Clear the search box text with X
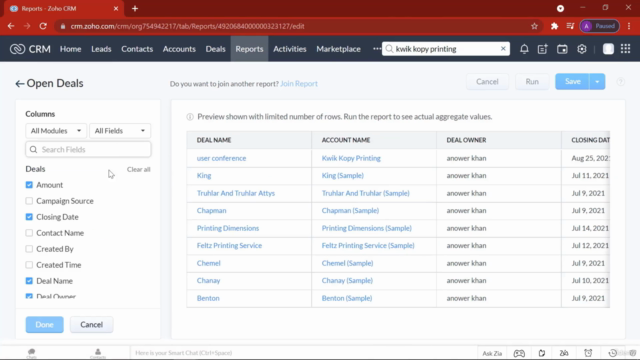640x360 pixels. click(x=503, y=49)
